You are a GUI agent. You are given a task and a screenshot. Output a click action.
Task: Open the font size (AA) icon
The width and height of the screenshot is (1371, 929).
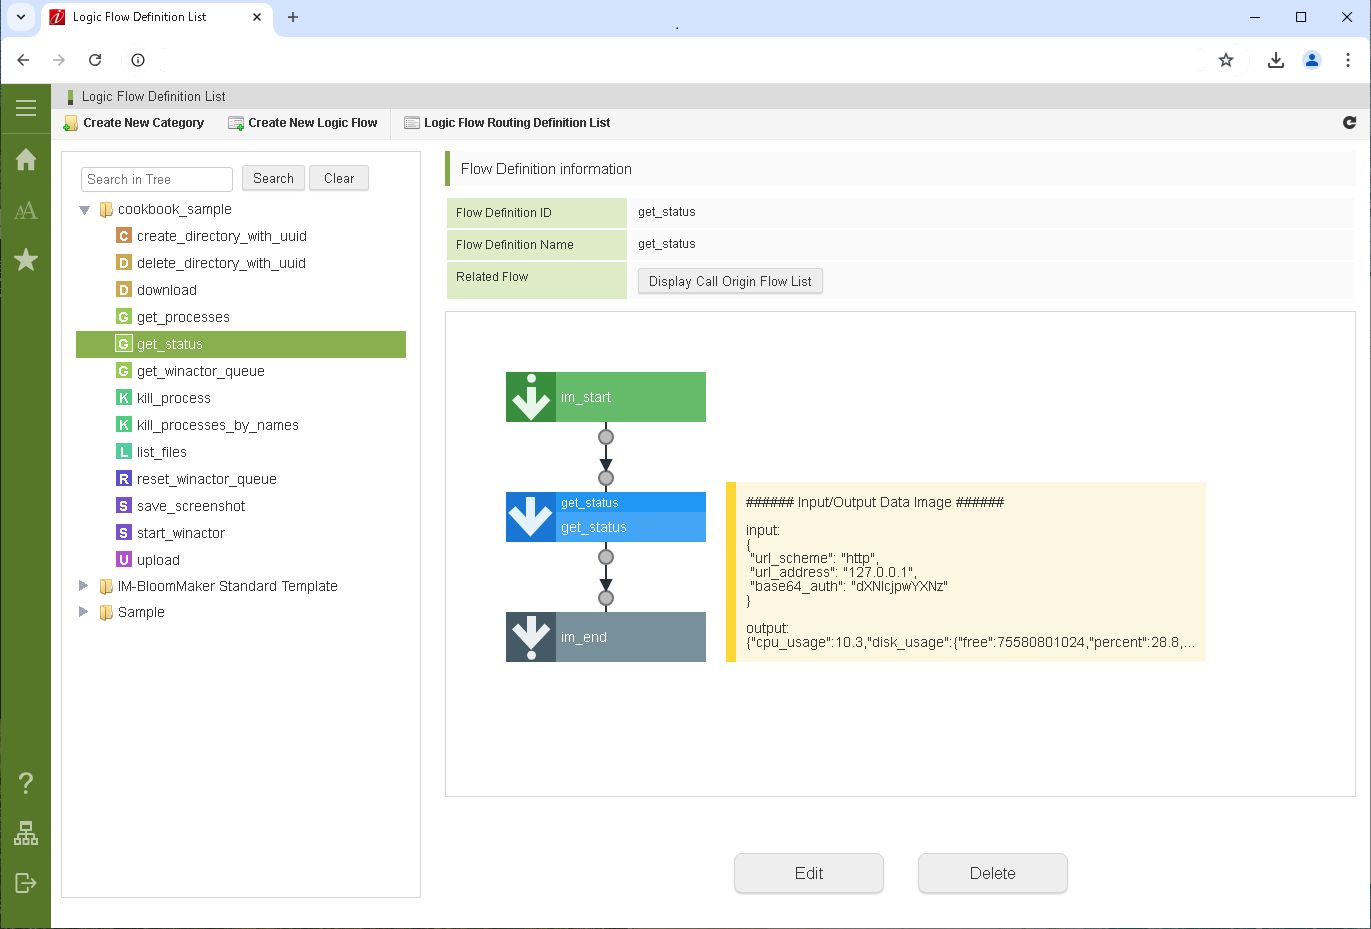(26, 210)
